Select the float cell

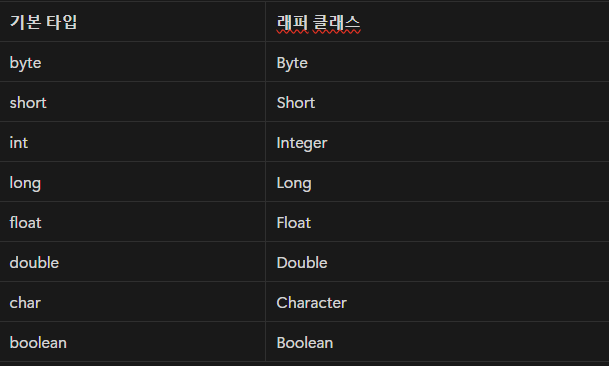point(132,222)
